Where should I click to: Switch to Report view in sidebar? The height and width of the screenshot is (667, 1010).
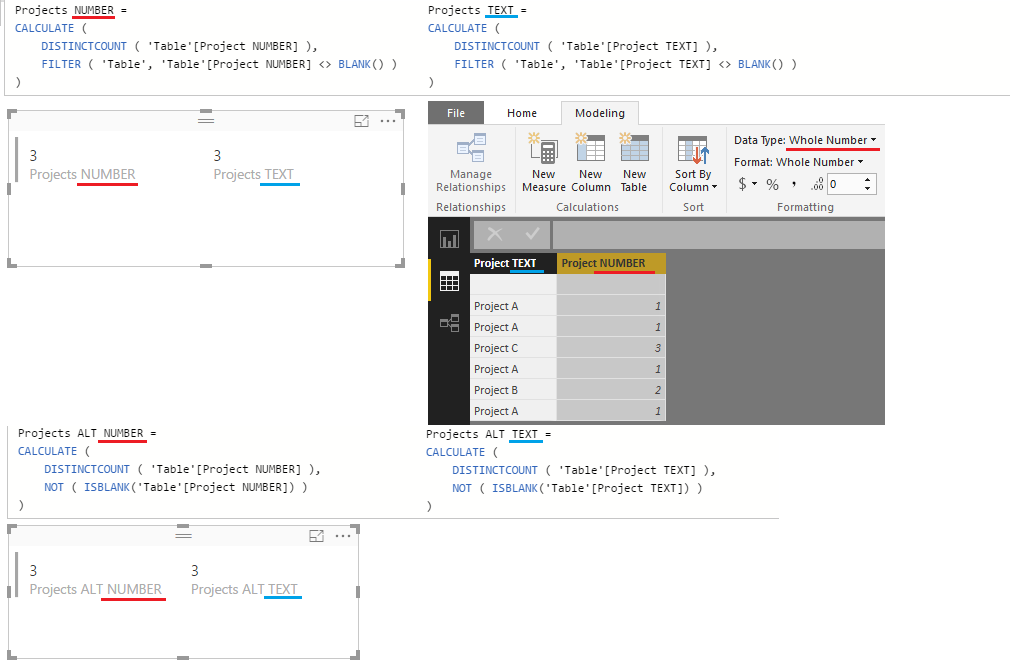pos(450,239)
